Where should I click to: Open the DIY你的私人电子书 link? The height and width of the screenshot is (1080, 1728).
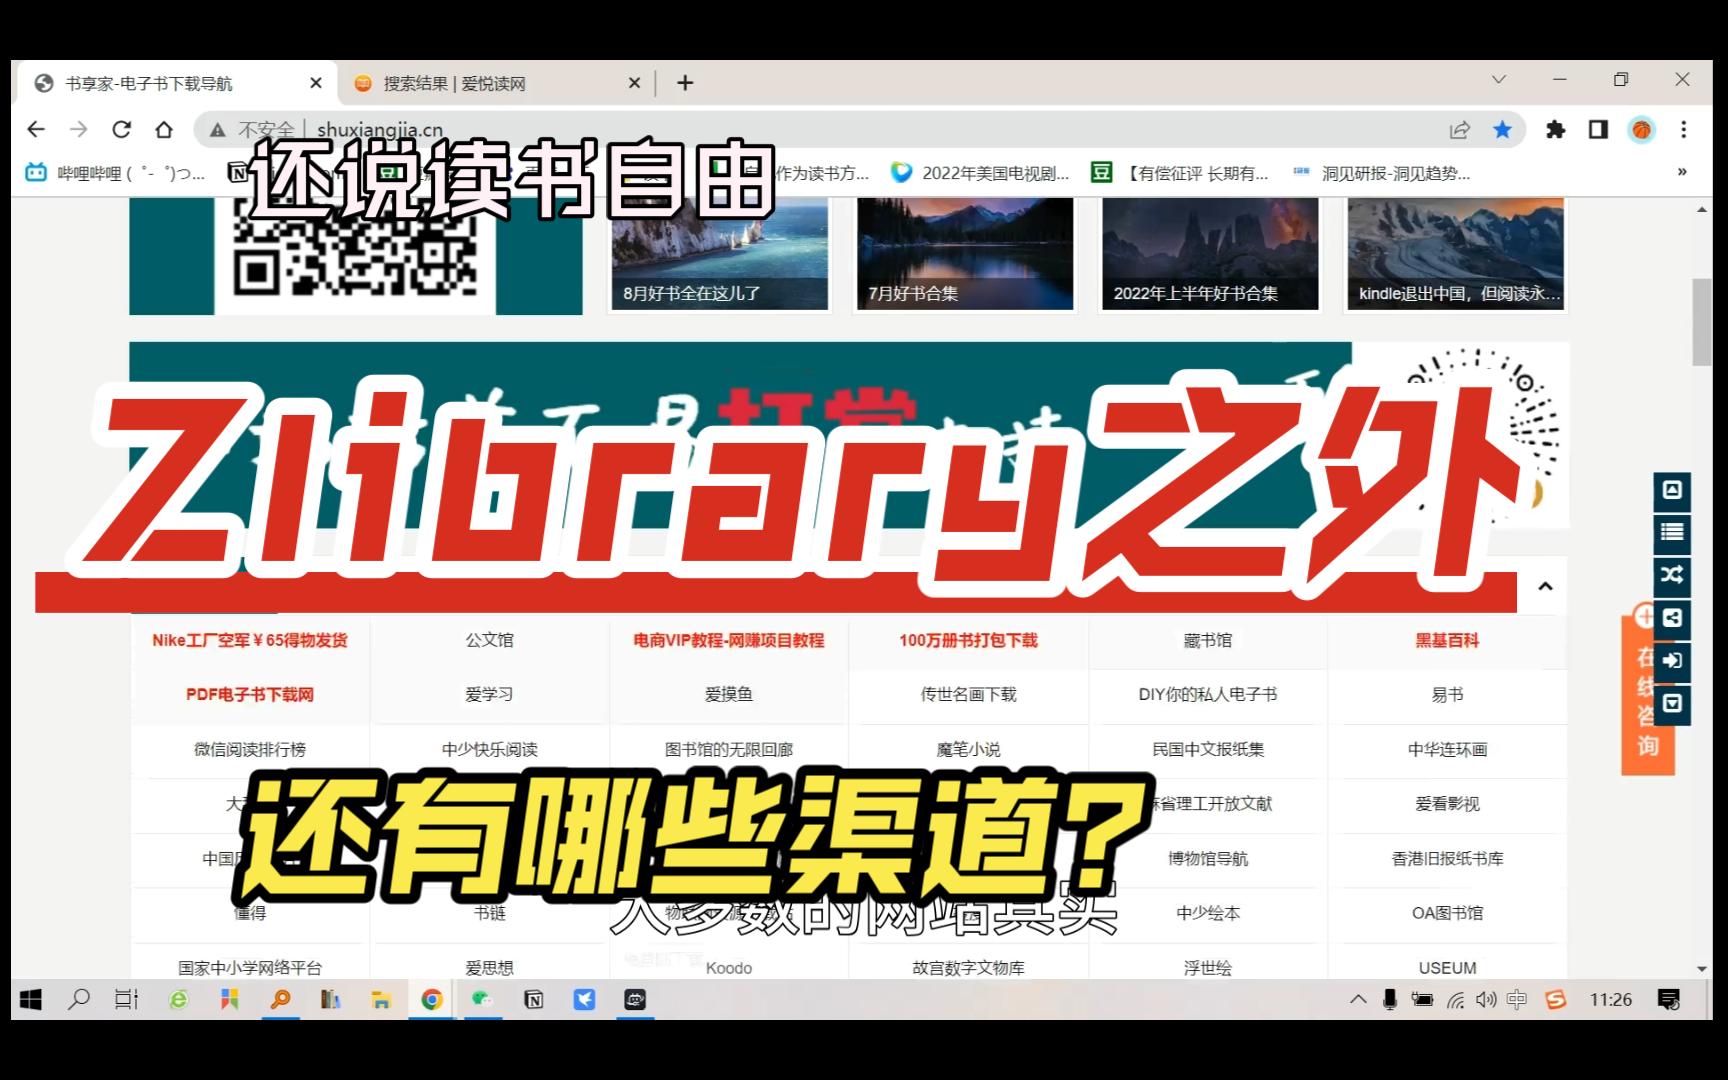point(1207,694)
